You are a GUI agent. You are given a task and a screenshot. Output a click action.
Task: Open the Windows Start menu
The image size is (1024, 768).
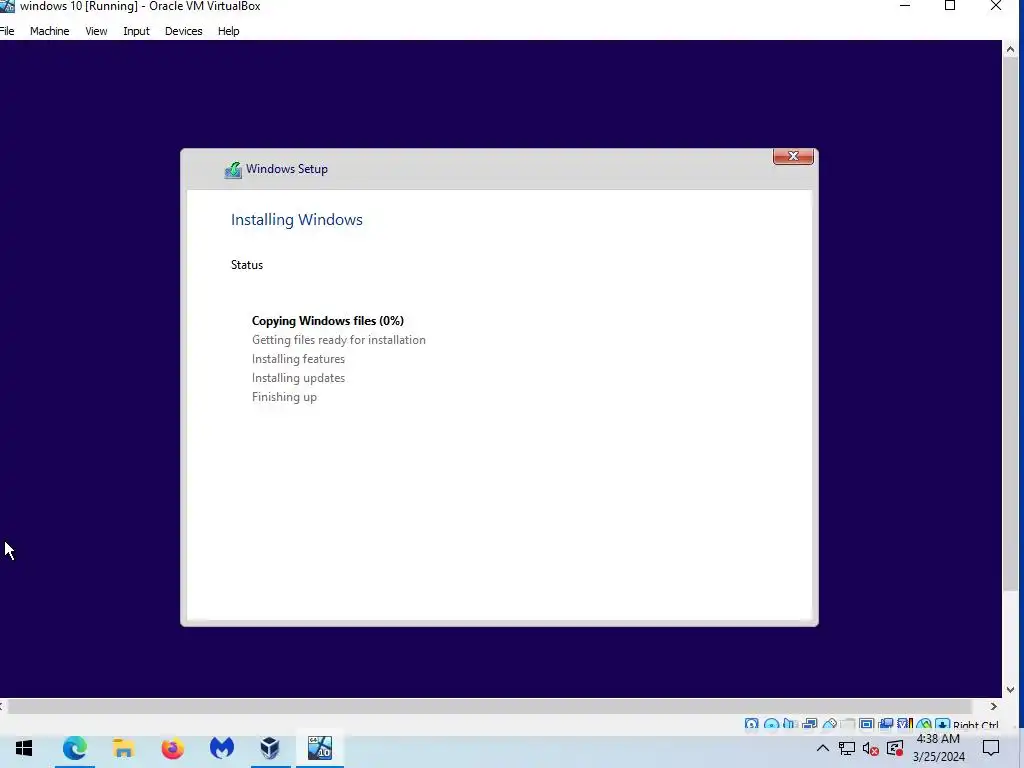point(24,748)
